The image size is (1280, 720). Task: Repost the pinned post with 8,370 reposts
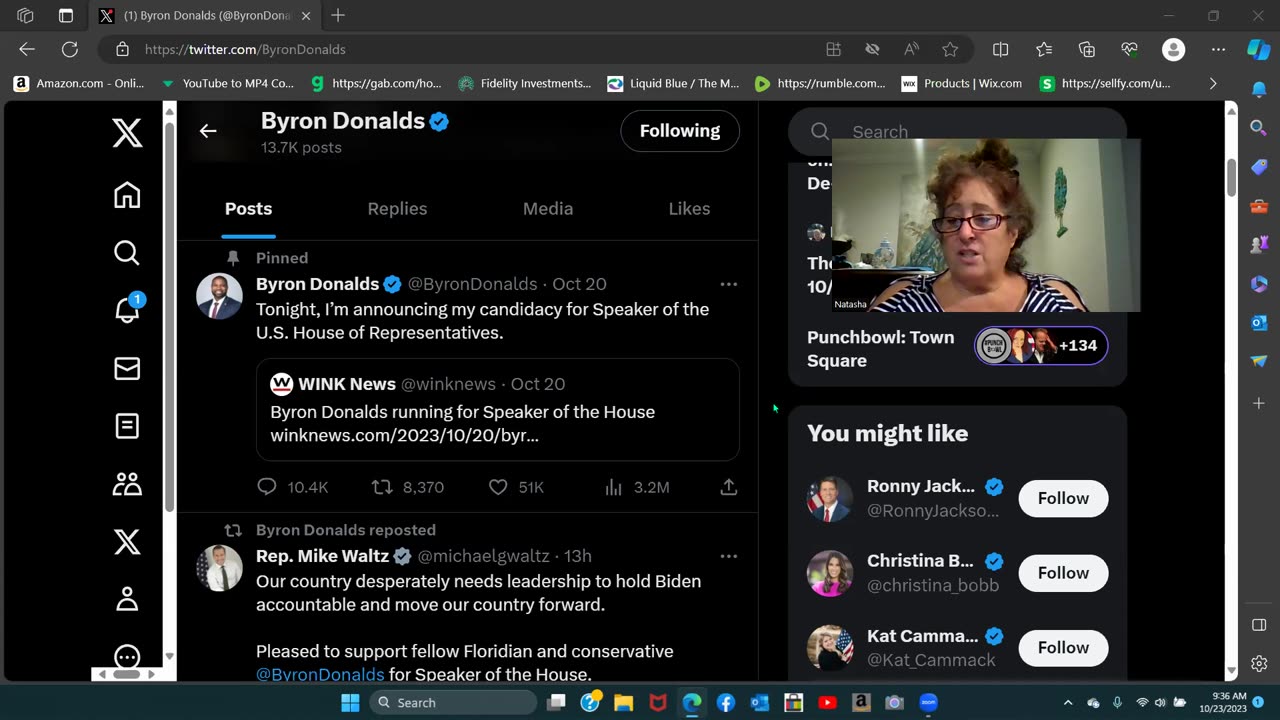pos(381,487)
